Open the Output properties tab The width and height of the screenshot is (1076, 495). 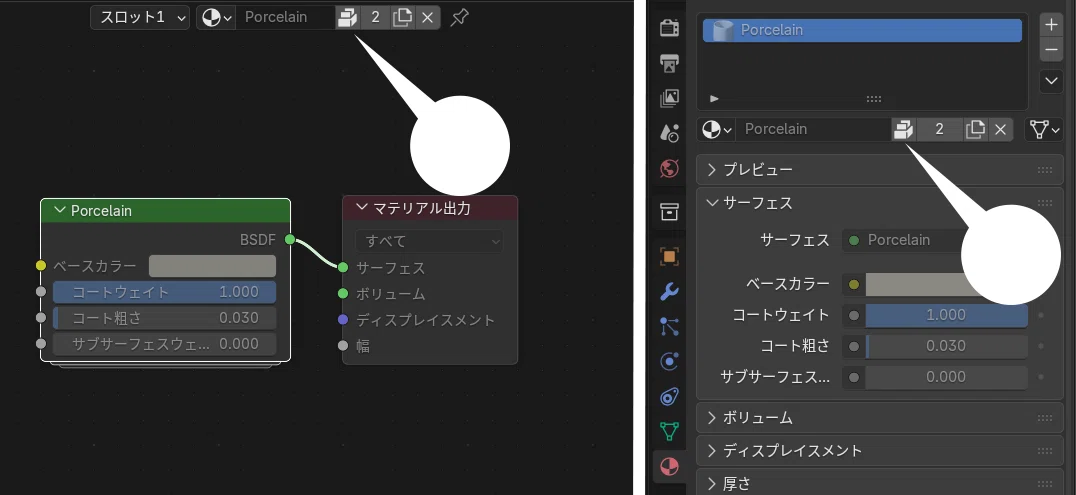pyautogui.click(x=669, y=63)
